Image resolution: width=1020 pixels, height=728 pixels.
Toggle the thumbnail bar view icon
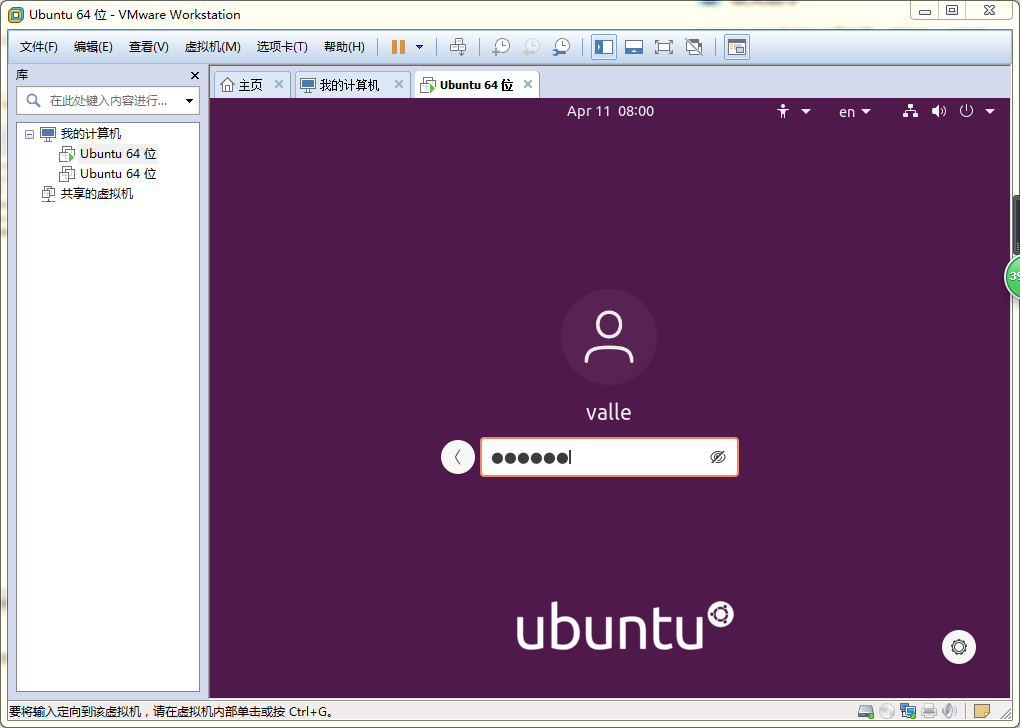[x=634, y=47]
